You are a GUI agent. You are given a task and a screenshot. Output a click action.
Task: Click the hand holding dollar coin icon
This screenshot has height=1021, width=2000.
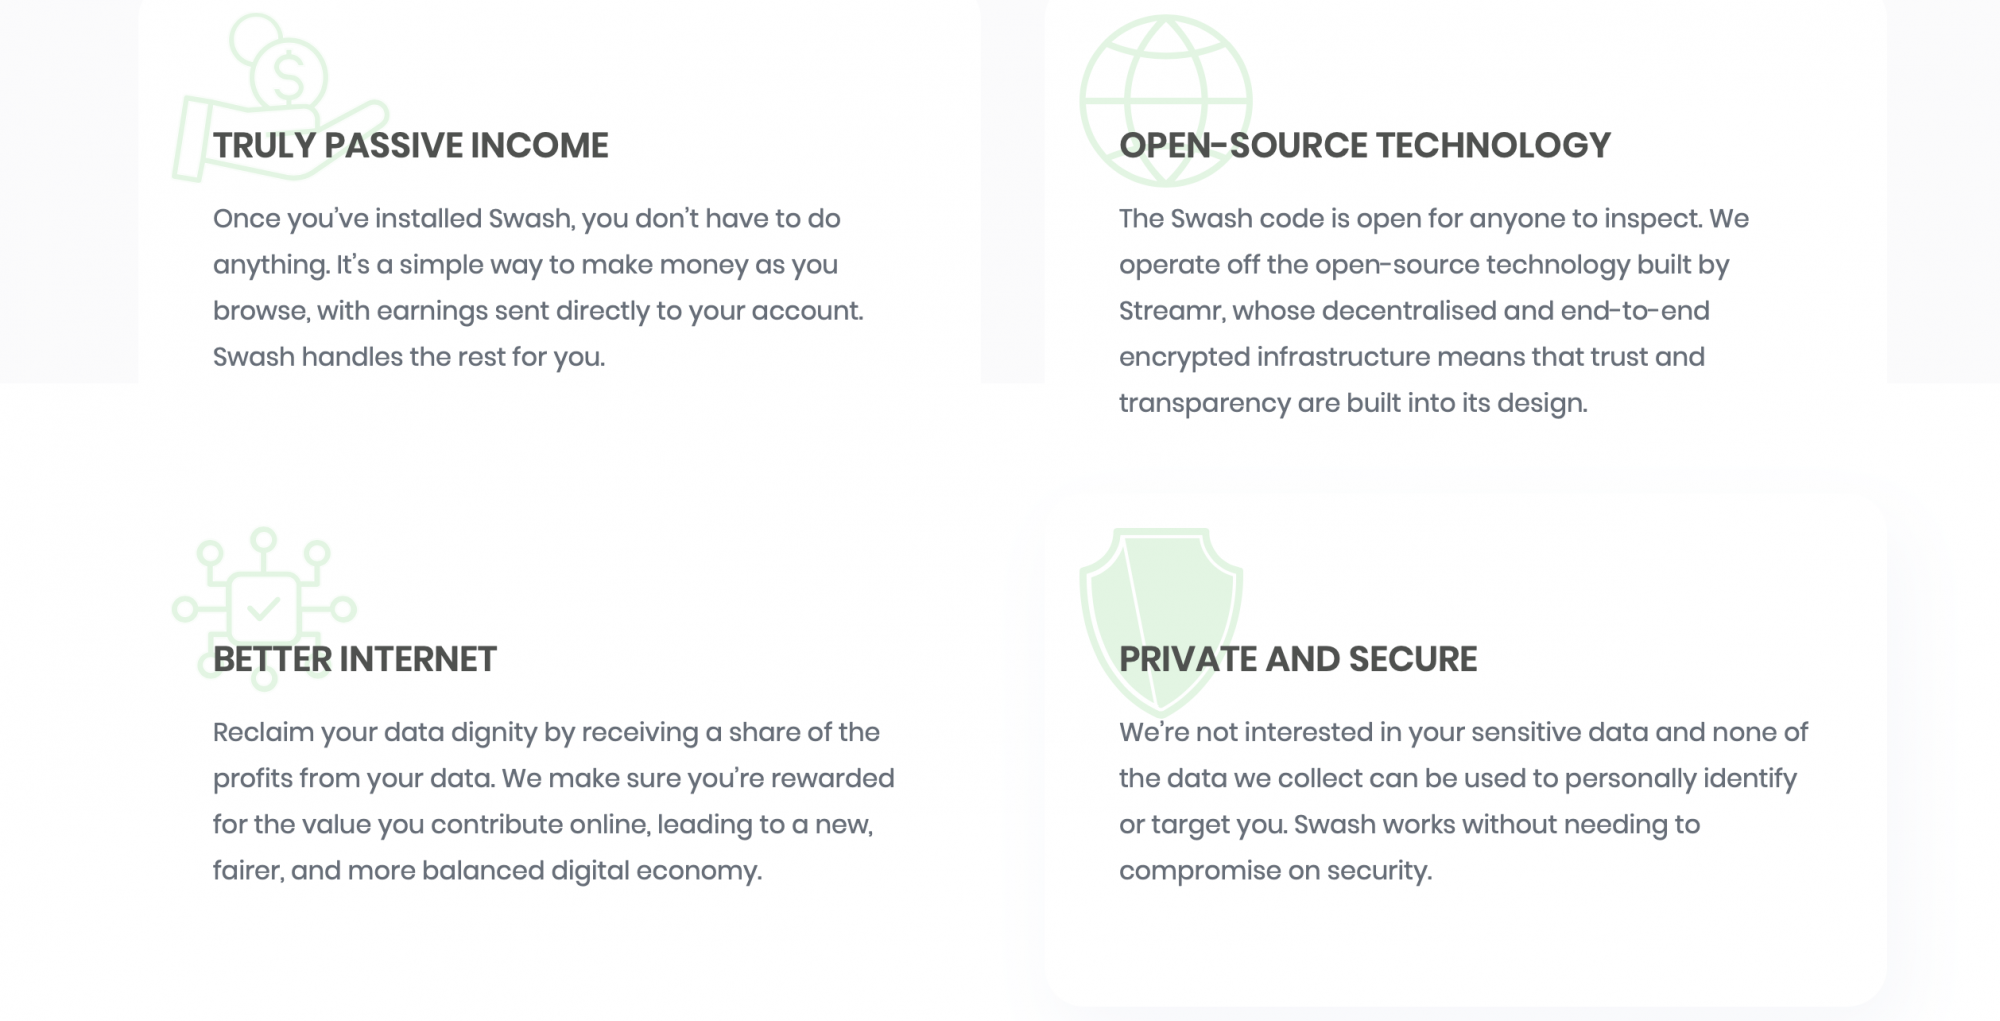(280, 97)
